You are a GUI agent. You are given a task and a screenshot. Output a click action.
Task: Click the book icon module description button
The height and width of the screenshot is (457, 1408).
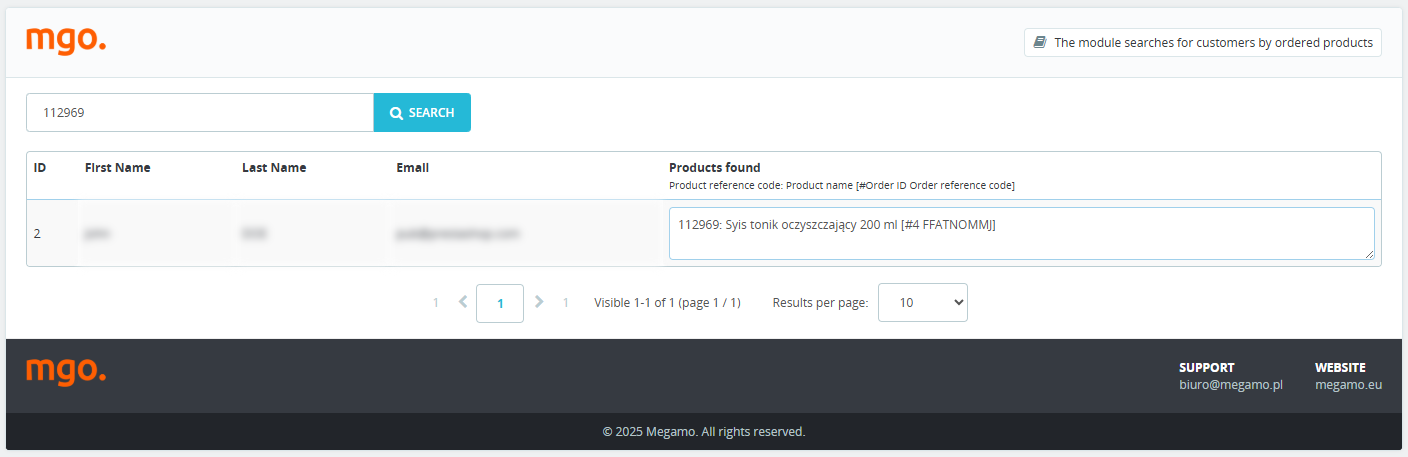point(1202,43)
